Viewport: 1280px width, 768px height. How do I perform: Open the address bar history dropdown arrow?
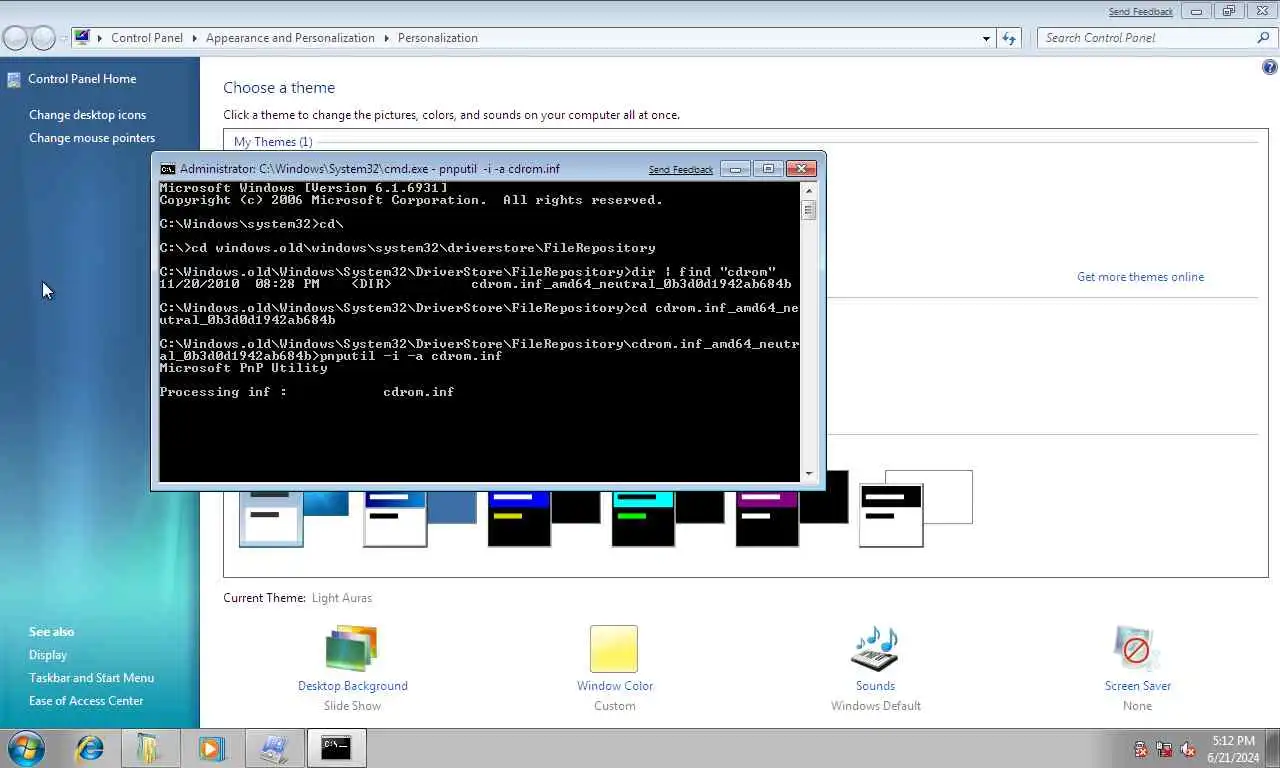(987, 38)
